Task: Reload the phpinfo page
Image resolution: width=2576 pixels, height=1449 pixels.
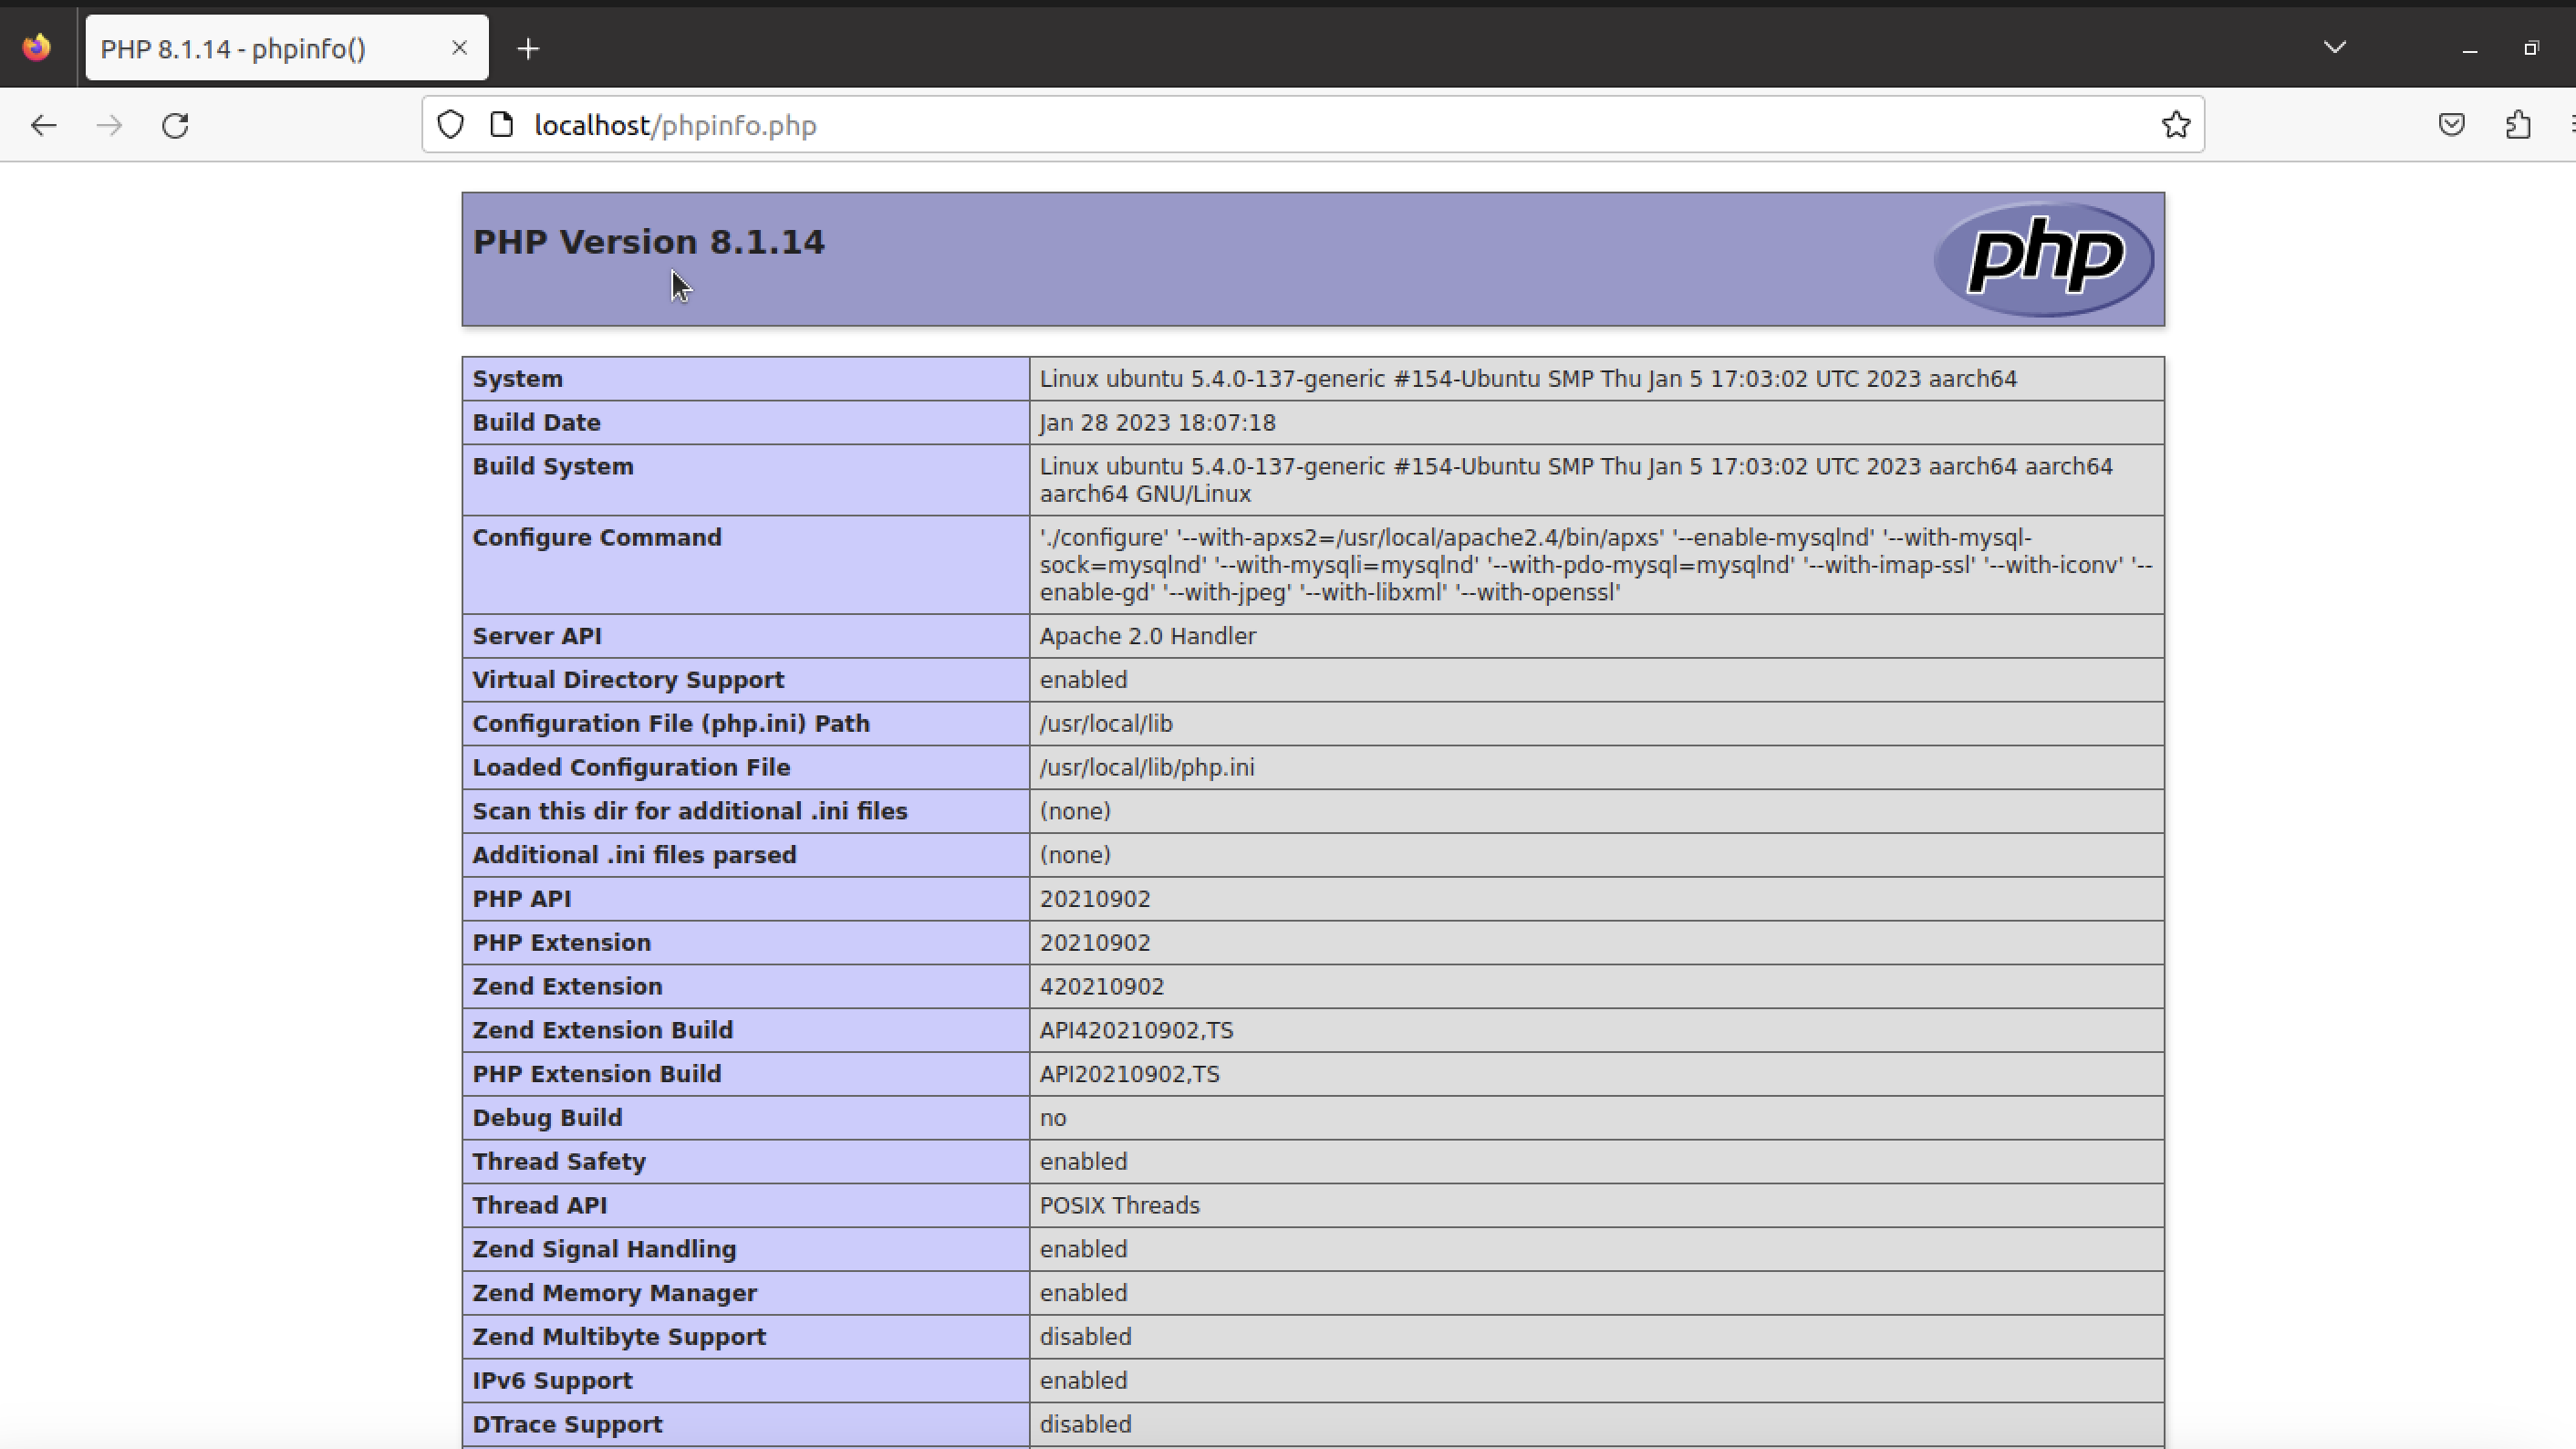Action: pyautogui.click(x=176, y=125)
